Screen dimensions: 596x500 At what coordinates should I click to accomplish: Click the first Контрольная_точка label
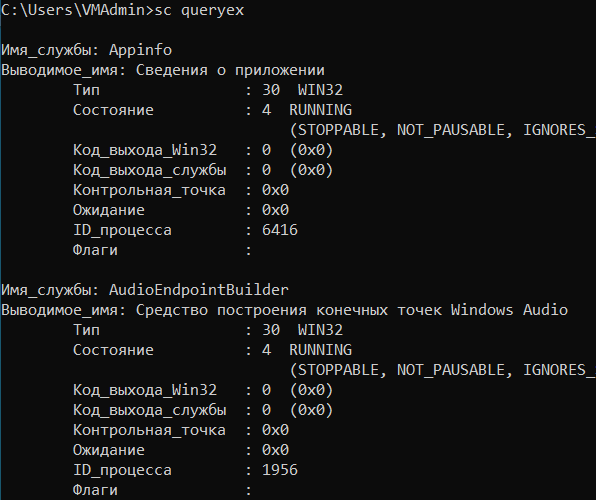(149, 190)
